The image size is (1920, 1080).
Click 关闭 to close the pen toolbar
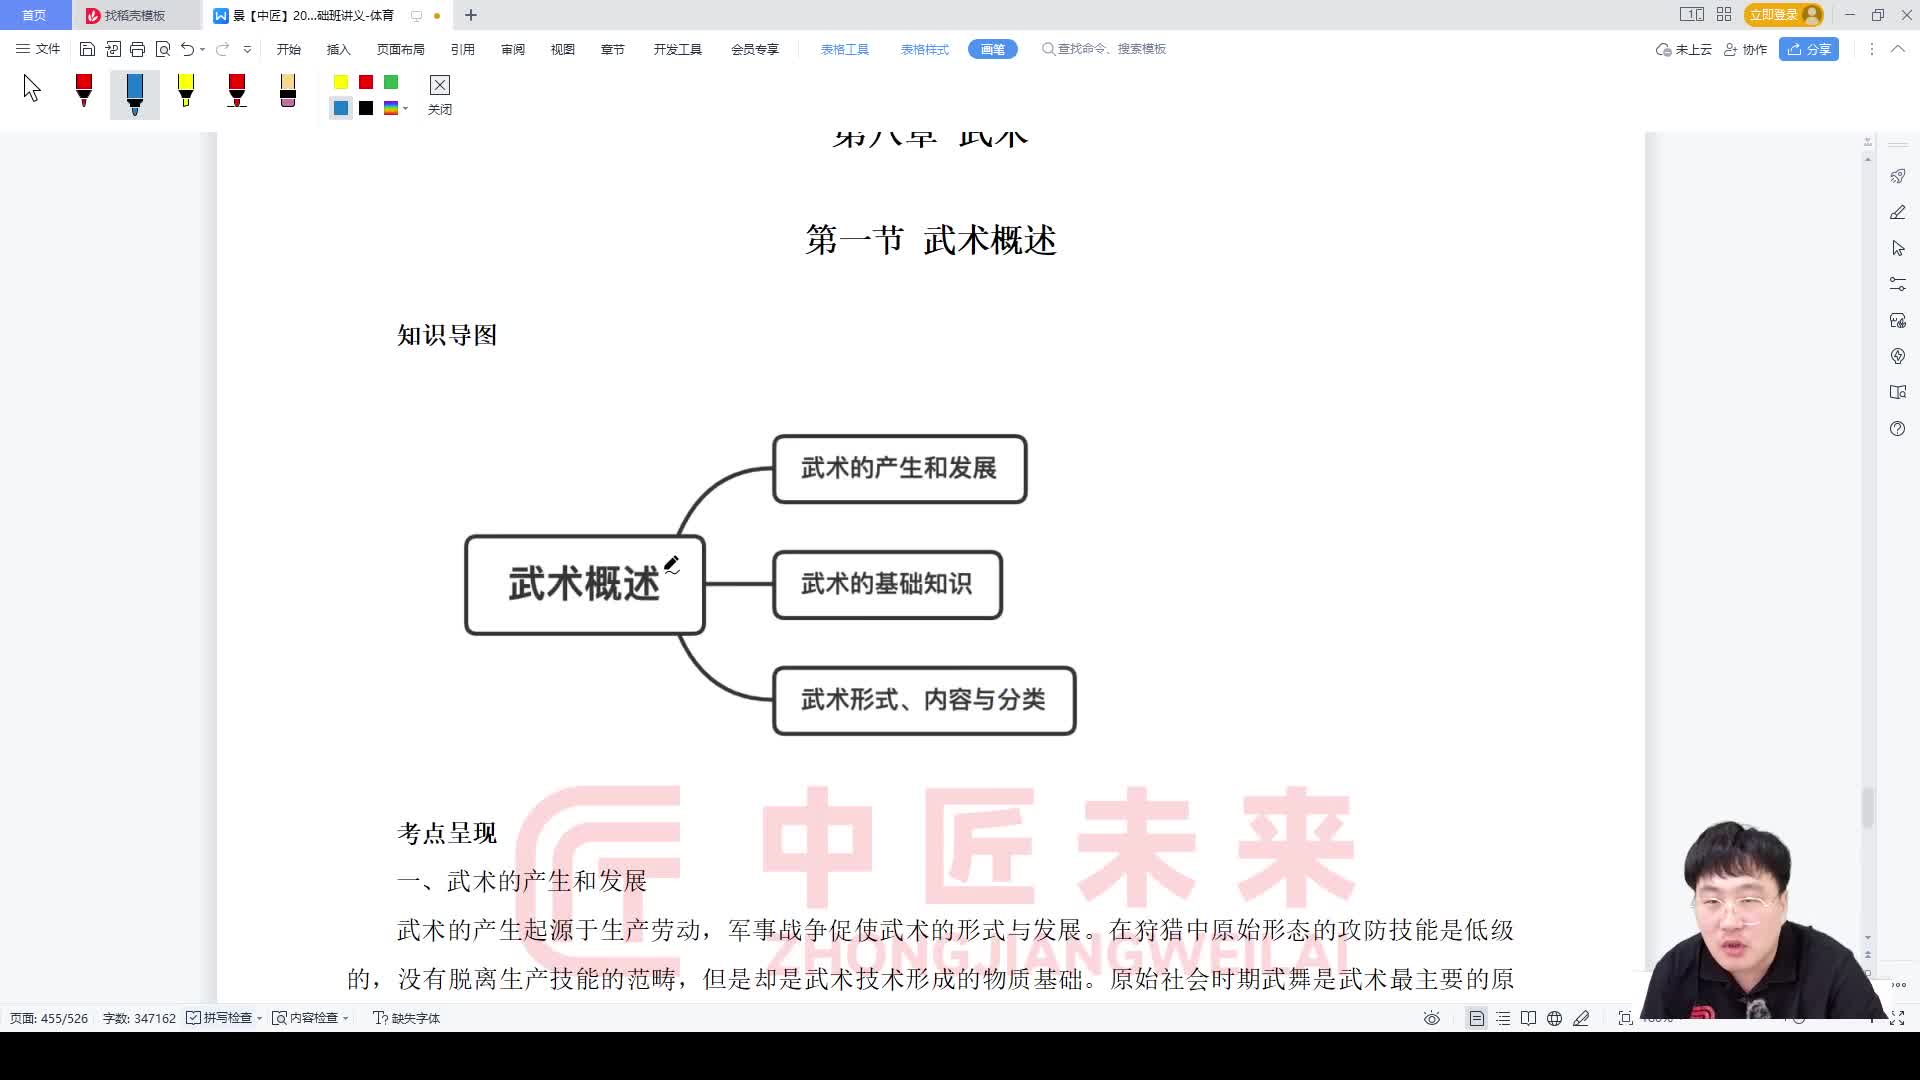coord(439,95)
